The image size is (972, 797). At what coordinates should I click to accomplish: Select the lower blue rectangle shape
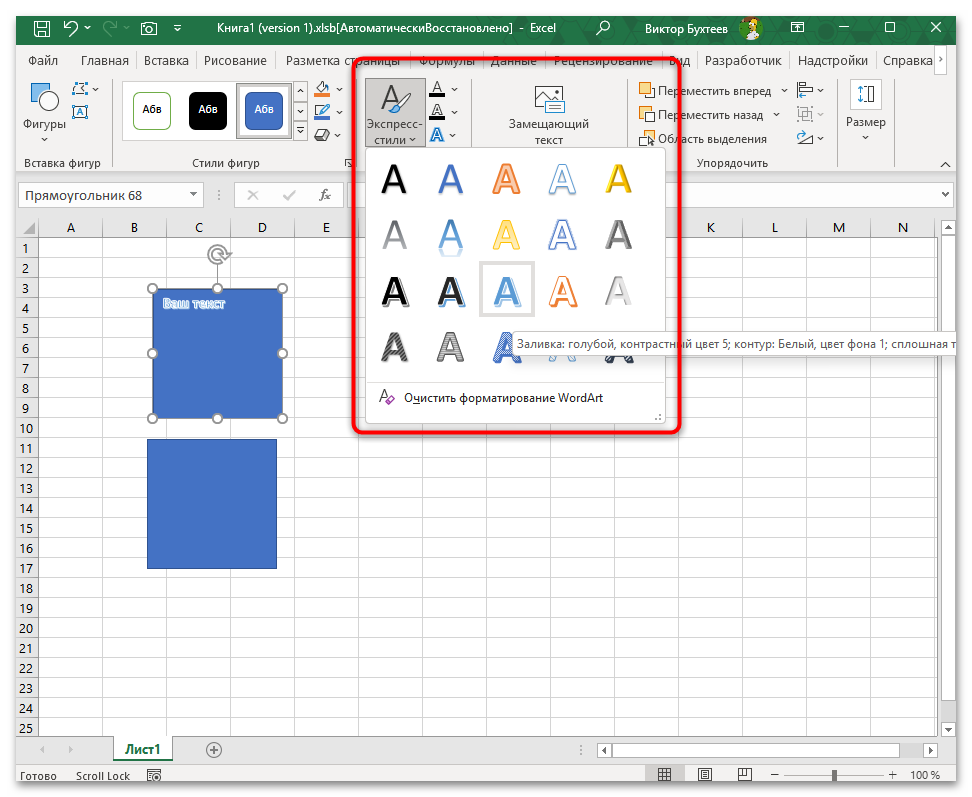point(212,504)
